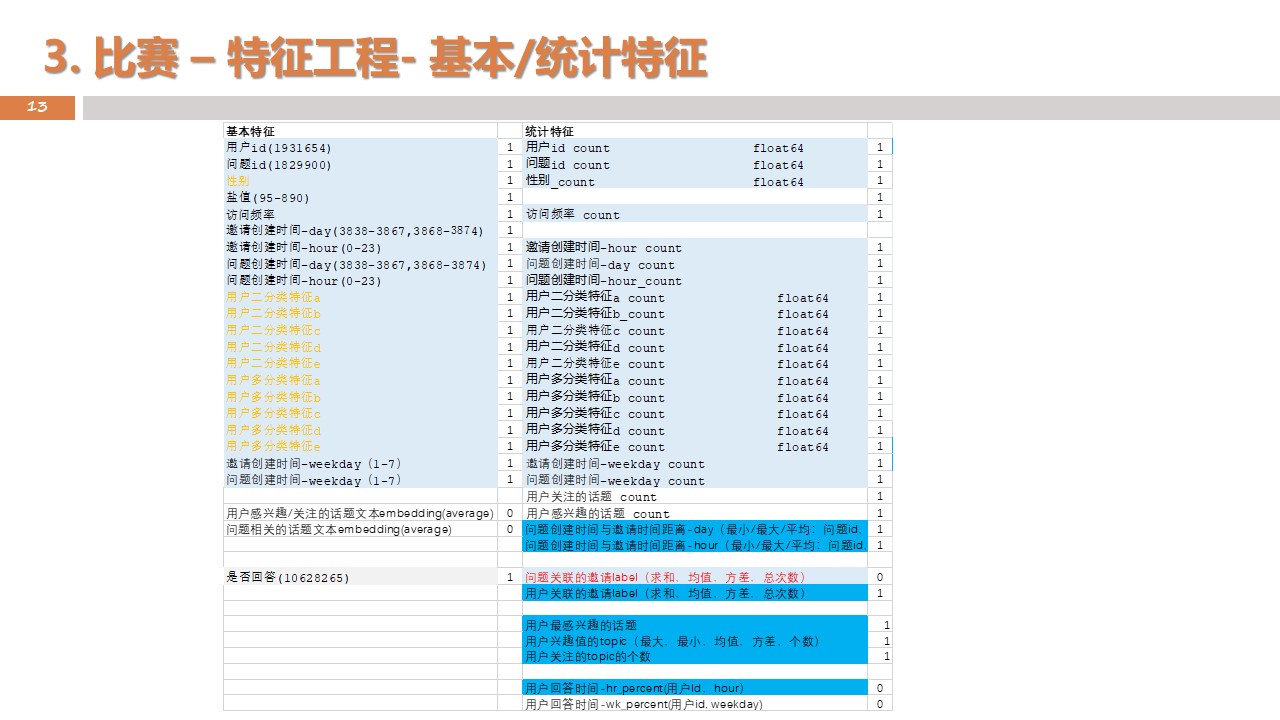Select '用户感兴趣/关注的话题文本embedding(average)' cell
1280x720 pixels.
point(360,513)
